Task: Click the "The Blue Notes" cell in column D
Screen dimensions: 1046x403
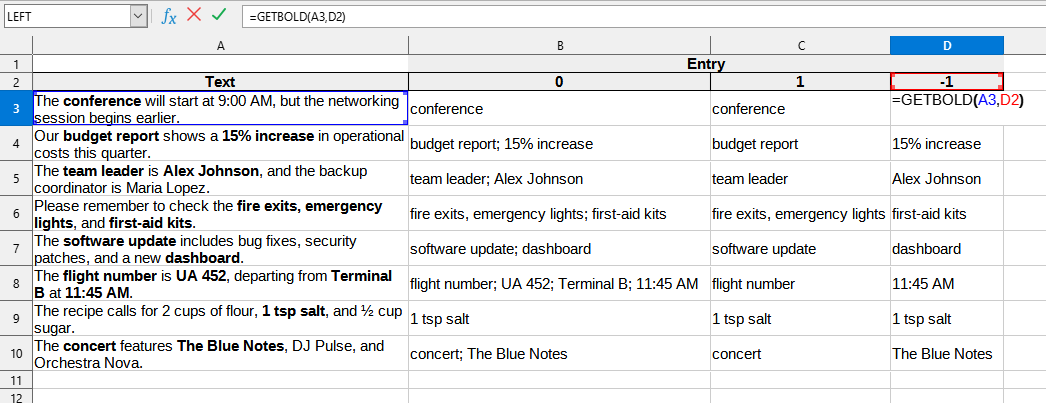Action: (946, 354)
